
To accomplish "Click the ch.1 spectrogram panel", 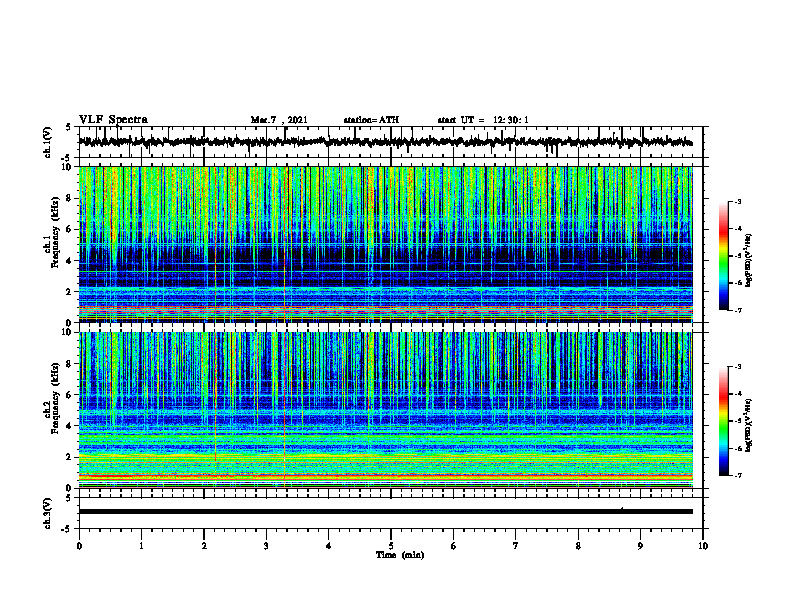I will (386, 244).
